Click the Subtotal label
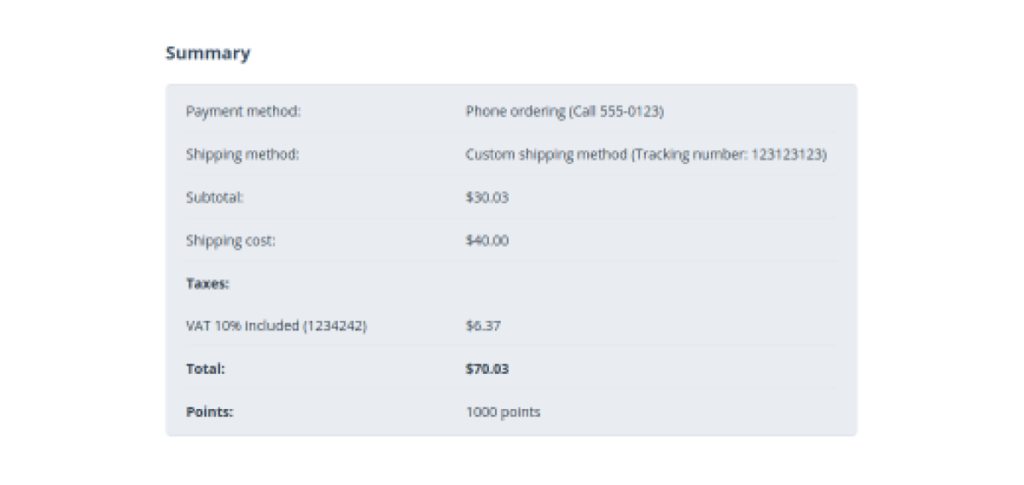 coord(215,198)
